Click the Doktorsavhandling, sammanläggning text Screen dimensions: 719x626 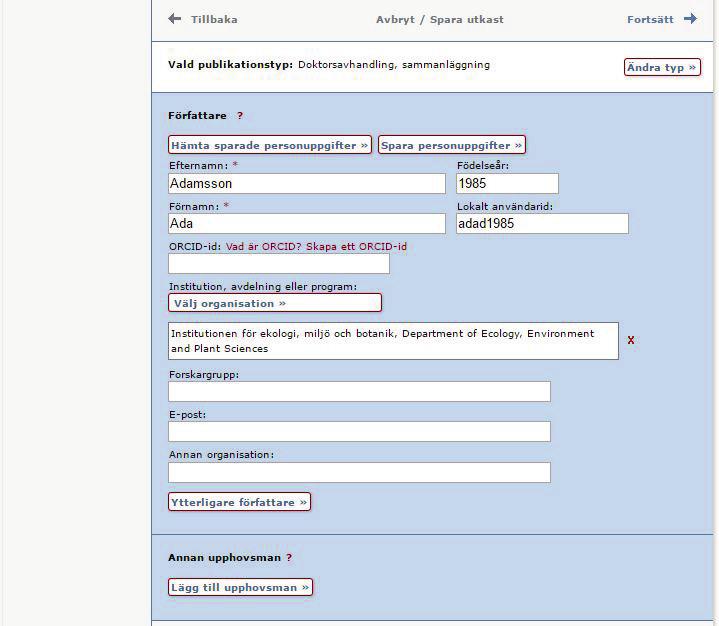tap(394, 65)
